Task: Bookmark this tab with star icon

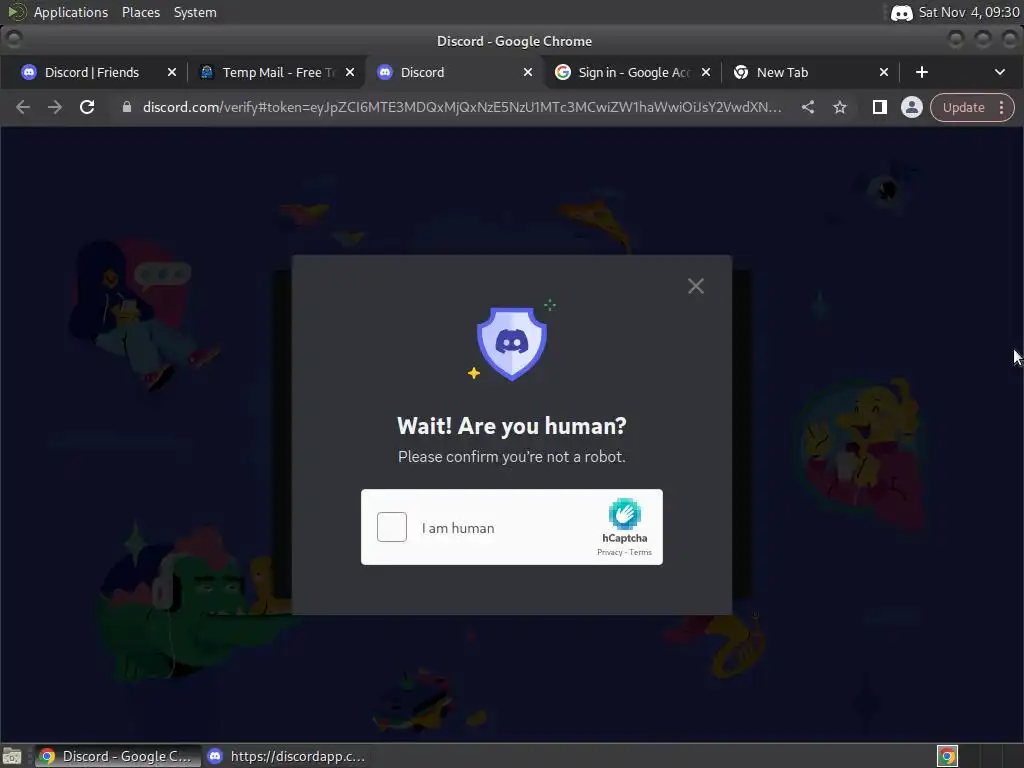Action: pos(840,107)
